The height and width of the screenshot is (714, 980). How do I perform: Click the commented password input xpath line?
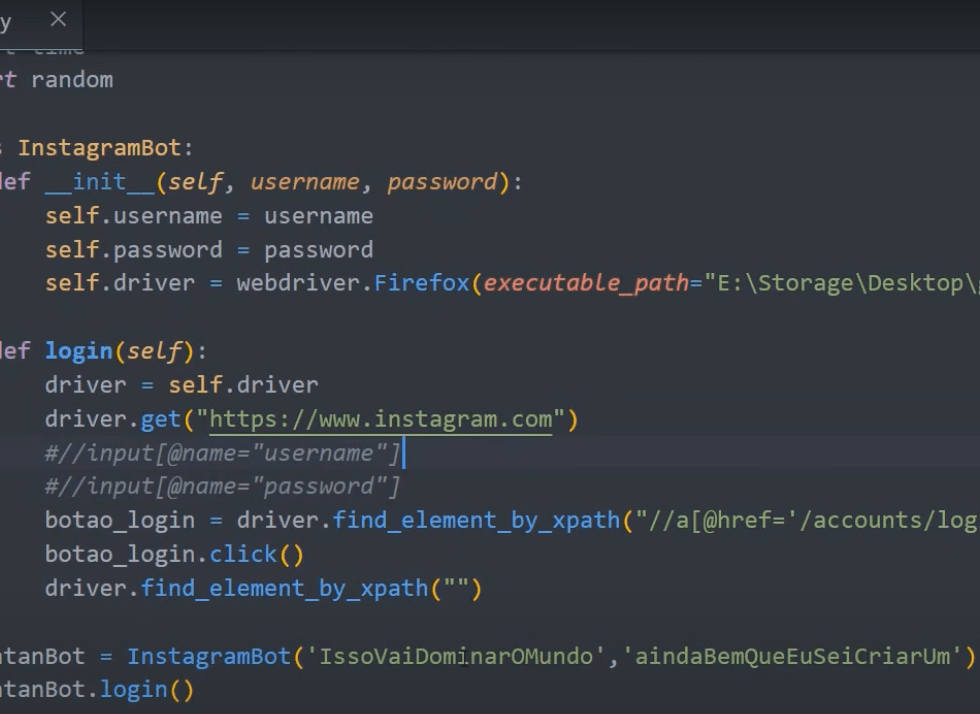222,487
